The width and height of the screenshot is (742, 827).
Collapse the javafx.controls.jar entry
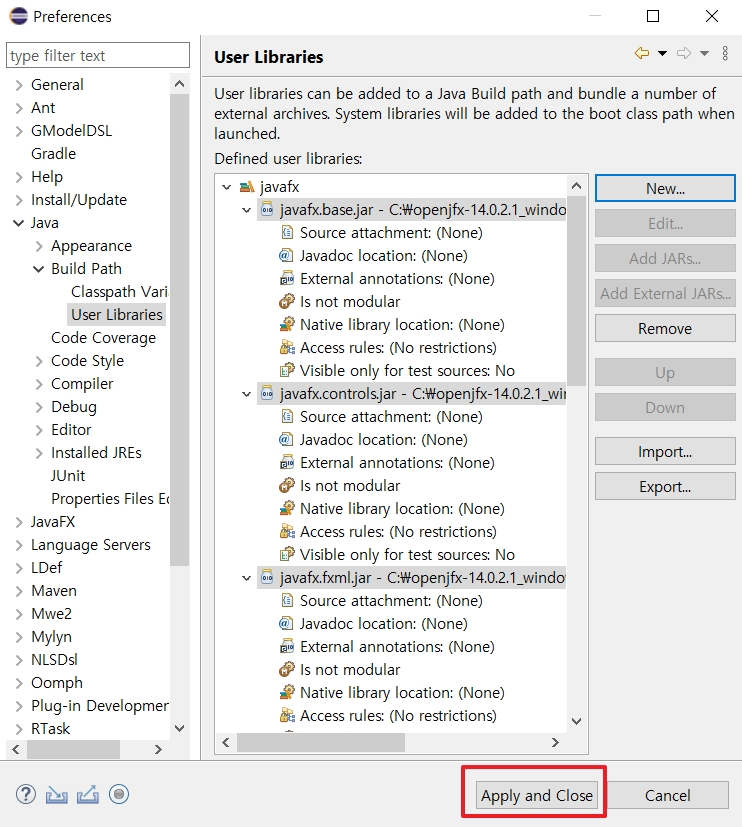(x=246, y=394)
